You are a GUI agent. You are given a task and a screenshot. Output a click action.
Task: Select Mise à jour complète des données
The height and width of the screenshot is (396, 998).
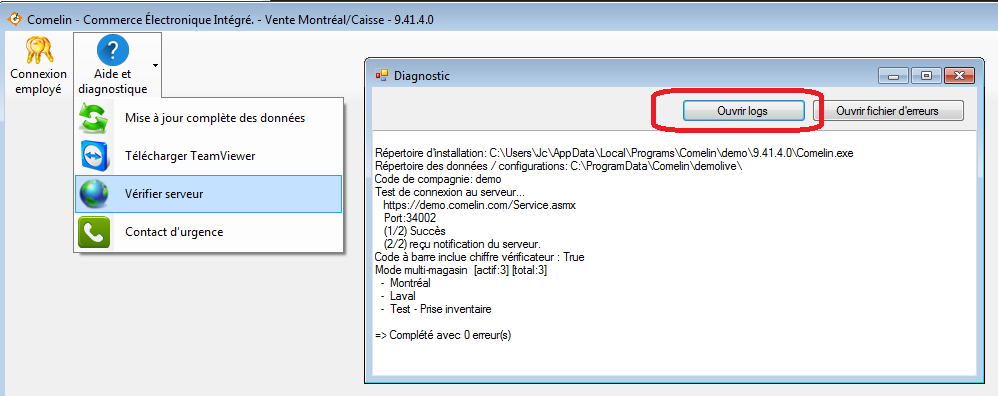[x=209, y=118]
